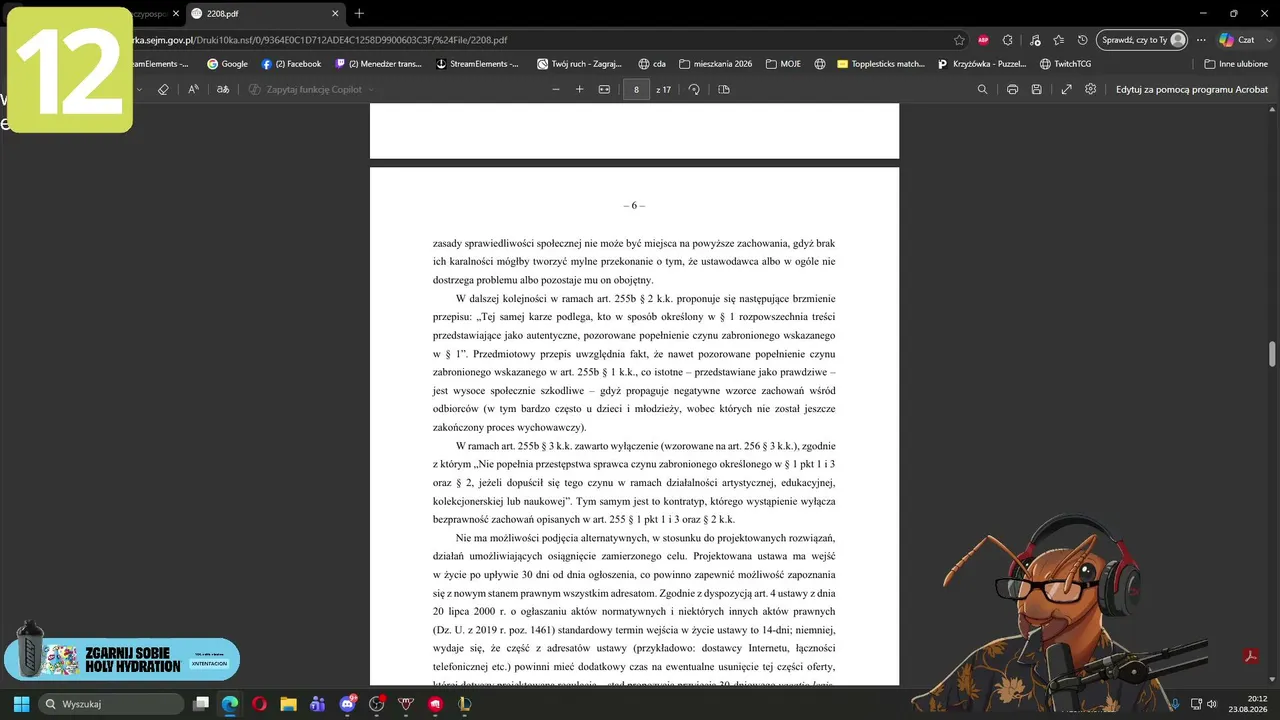Open a new browser tab
1280x720 pixels.
(359, 13)
